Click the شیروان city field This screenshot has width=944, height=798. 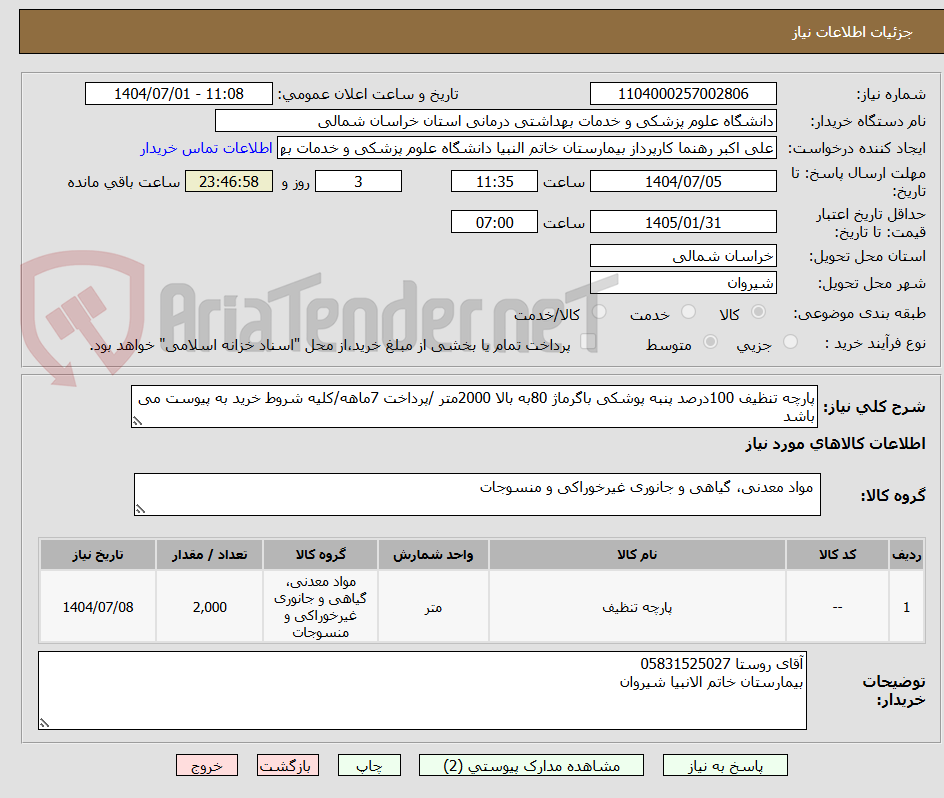tap(683, 283)
